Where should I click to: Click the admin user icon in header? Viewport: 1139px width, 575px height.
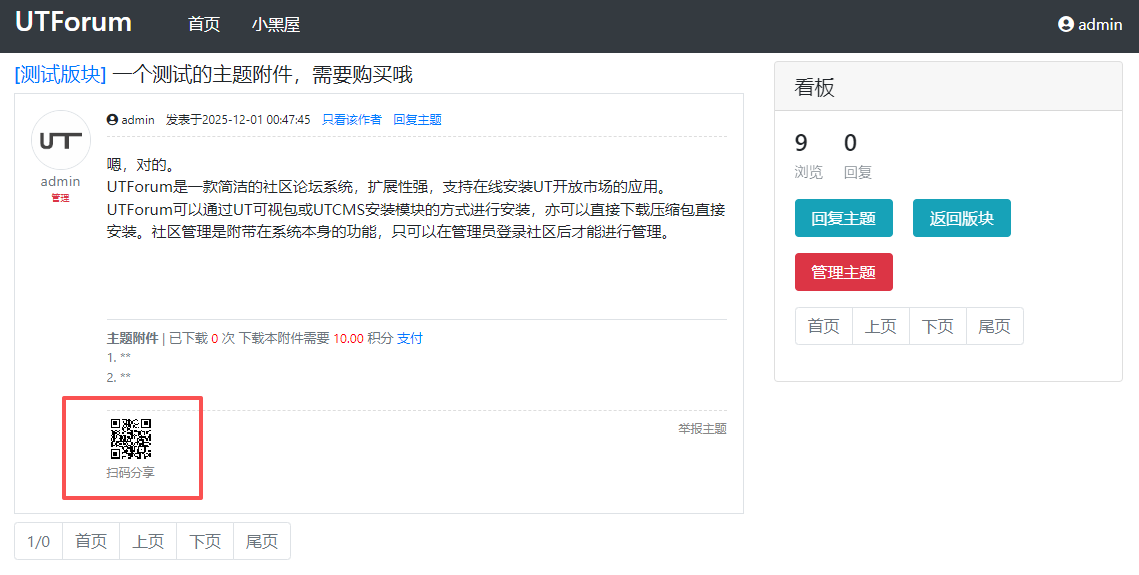[1066, 25]
